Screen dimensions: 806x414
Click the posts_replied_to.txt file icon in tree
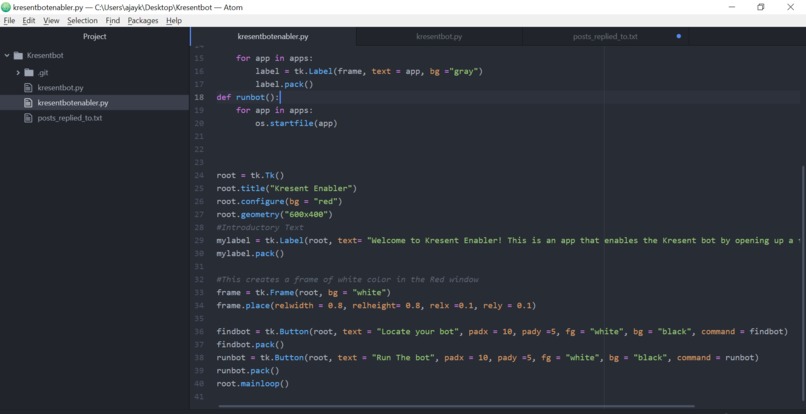coord(28,118)
